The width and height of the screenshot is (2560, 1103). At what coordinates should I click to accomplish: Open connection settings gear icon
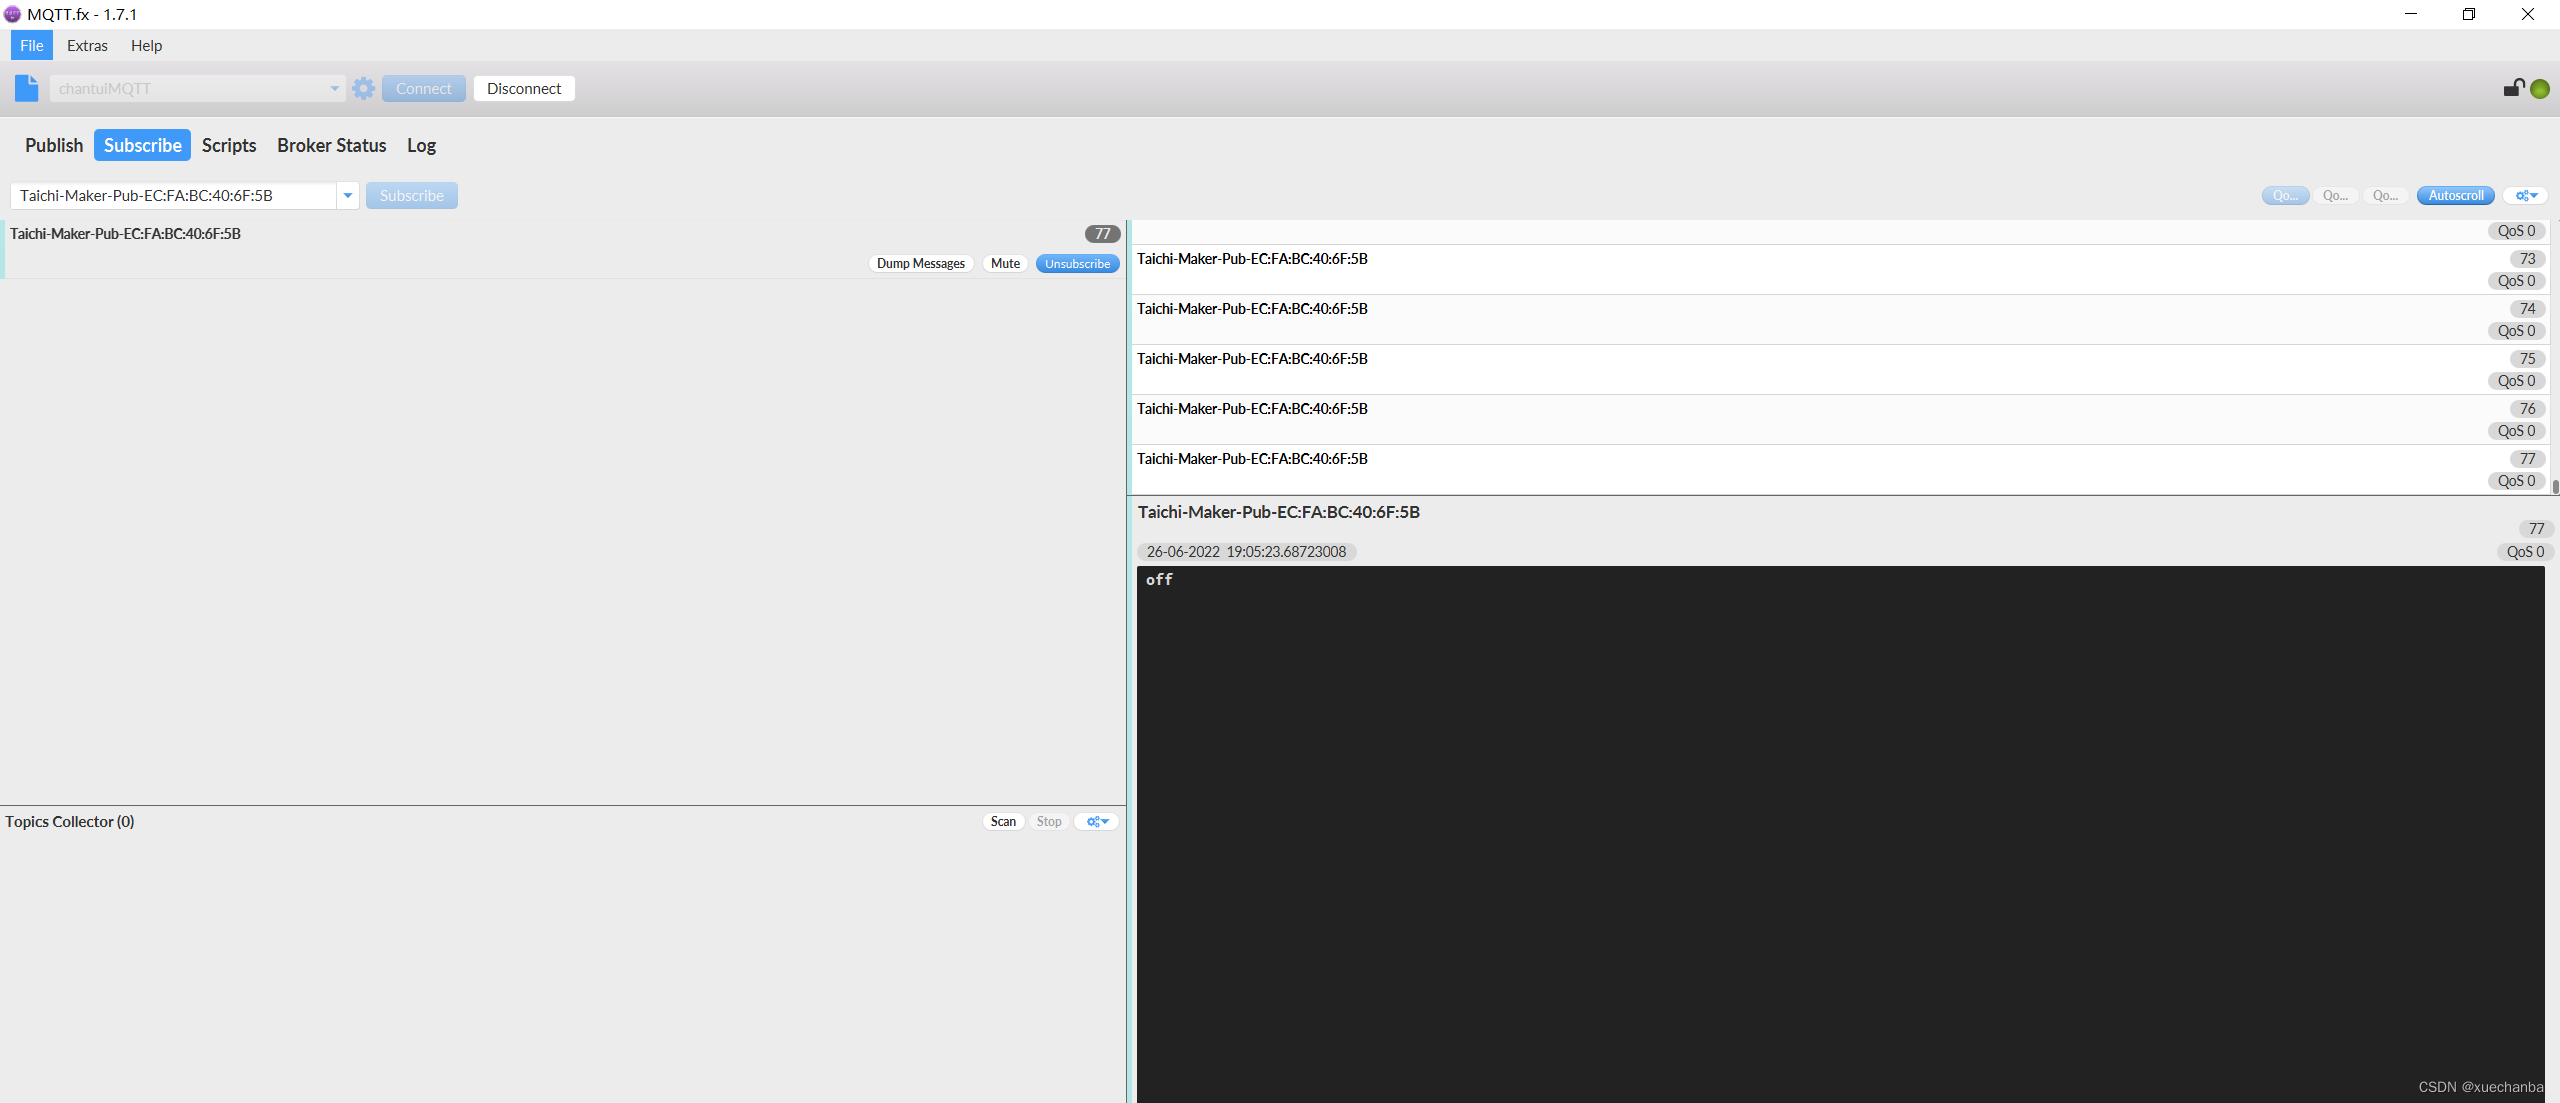point(364,88)
